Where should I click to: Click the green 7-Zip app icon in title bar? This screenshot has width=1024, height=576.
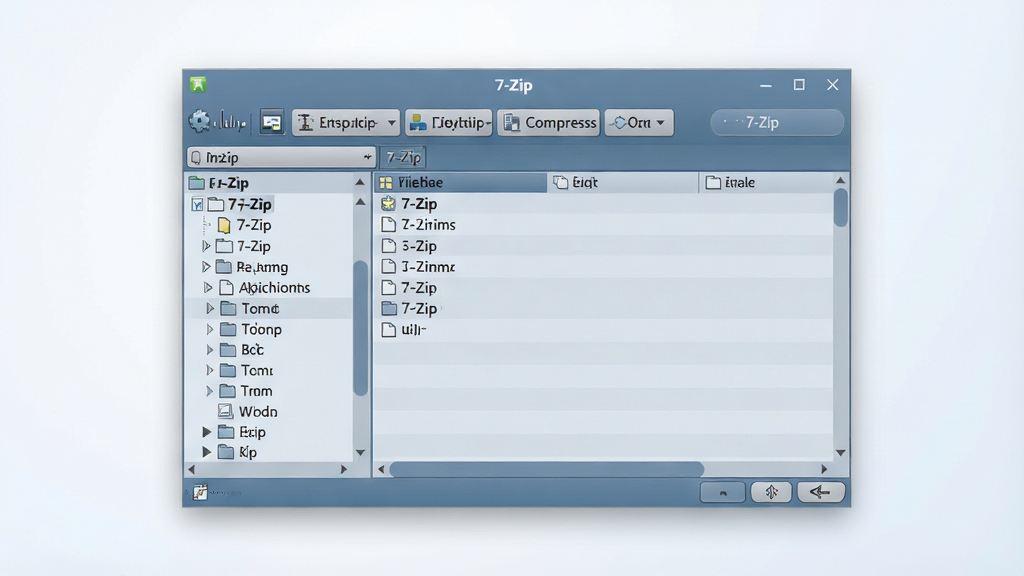tap(198, 84)
